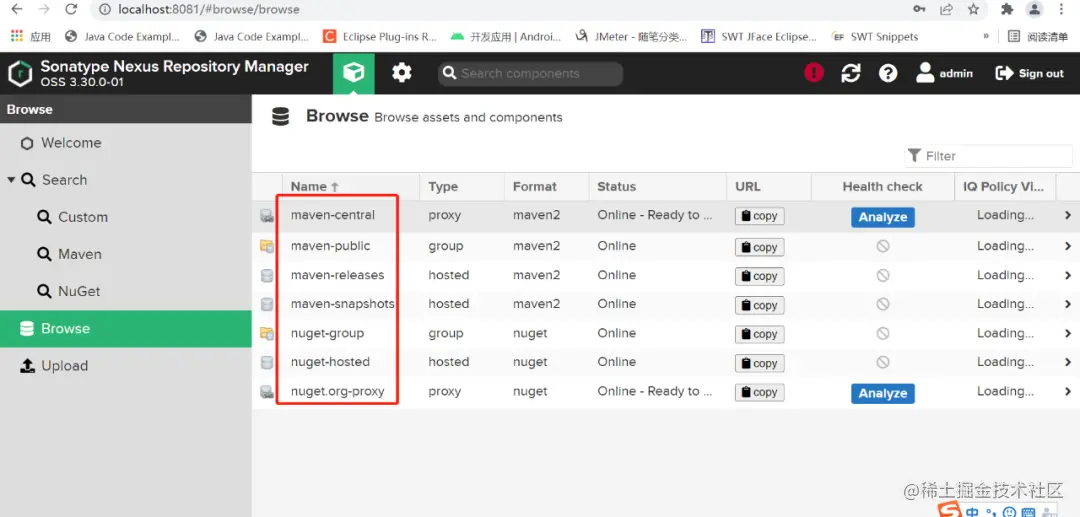Open the nuget-hosted repository row
1080x517 pixels.
666,362
